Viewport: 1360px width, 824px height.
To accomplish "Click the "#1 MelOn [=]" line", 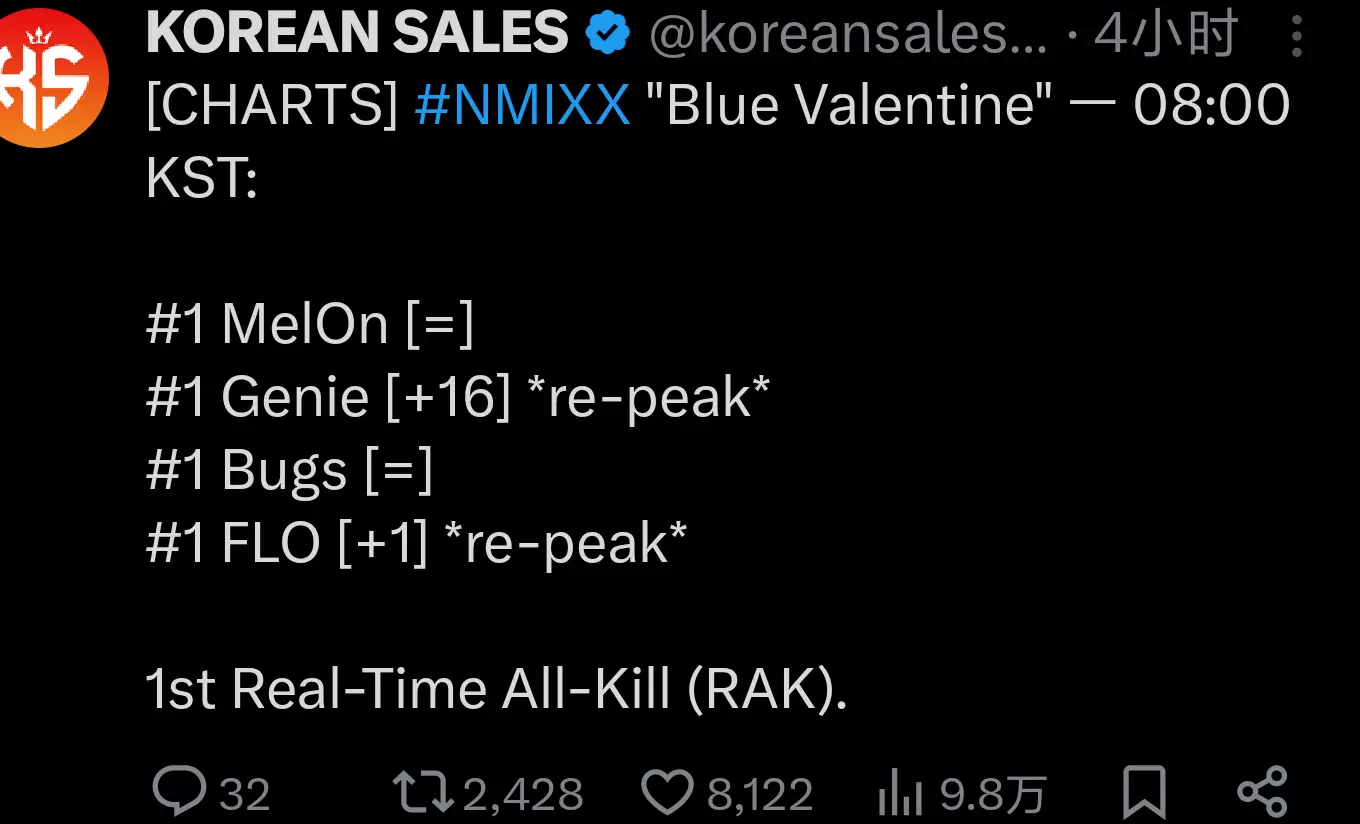I will click(x=310, y=324).
